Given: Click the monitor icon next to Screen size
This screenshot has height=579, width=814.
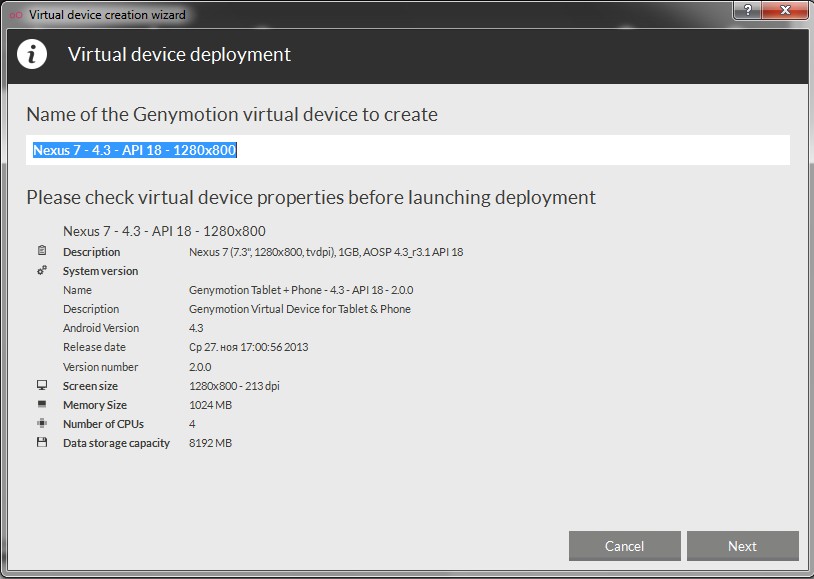Looking at the screenshot, I should coord(42,385).
